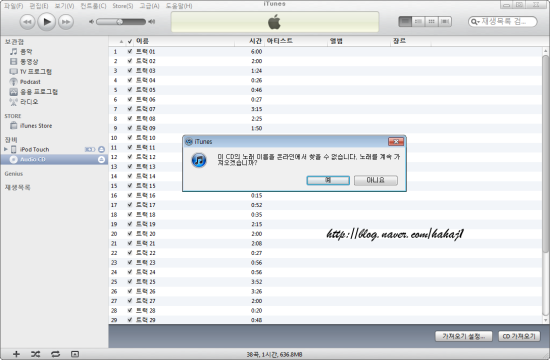Open the 파일(F) menu

(x=13, y=6)
